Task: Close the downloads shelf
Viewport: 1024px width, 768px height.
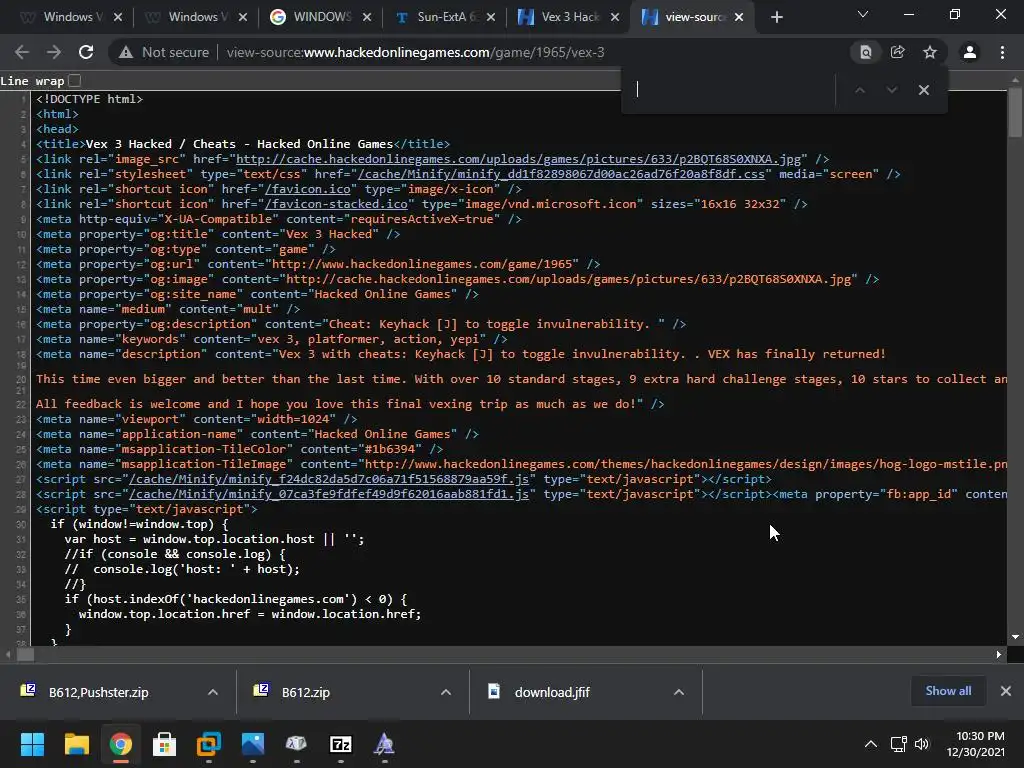Action: pyautogui.click(x=1006, y=691)
